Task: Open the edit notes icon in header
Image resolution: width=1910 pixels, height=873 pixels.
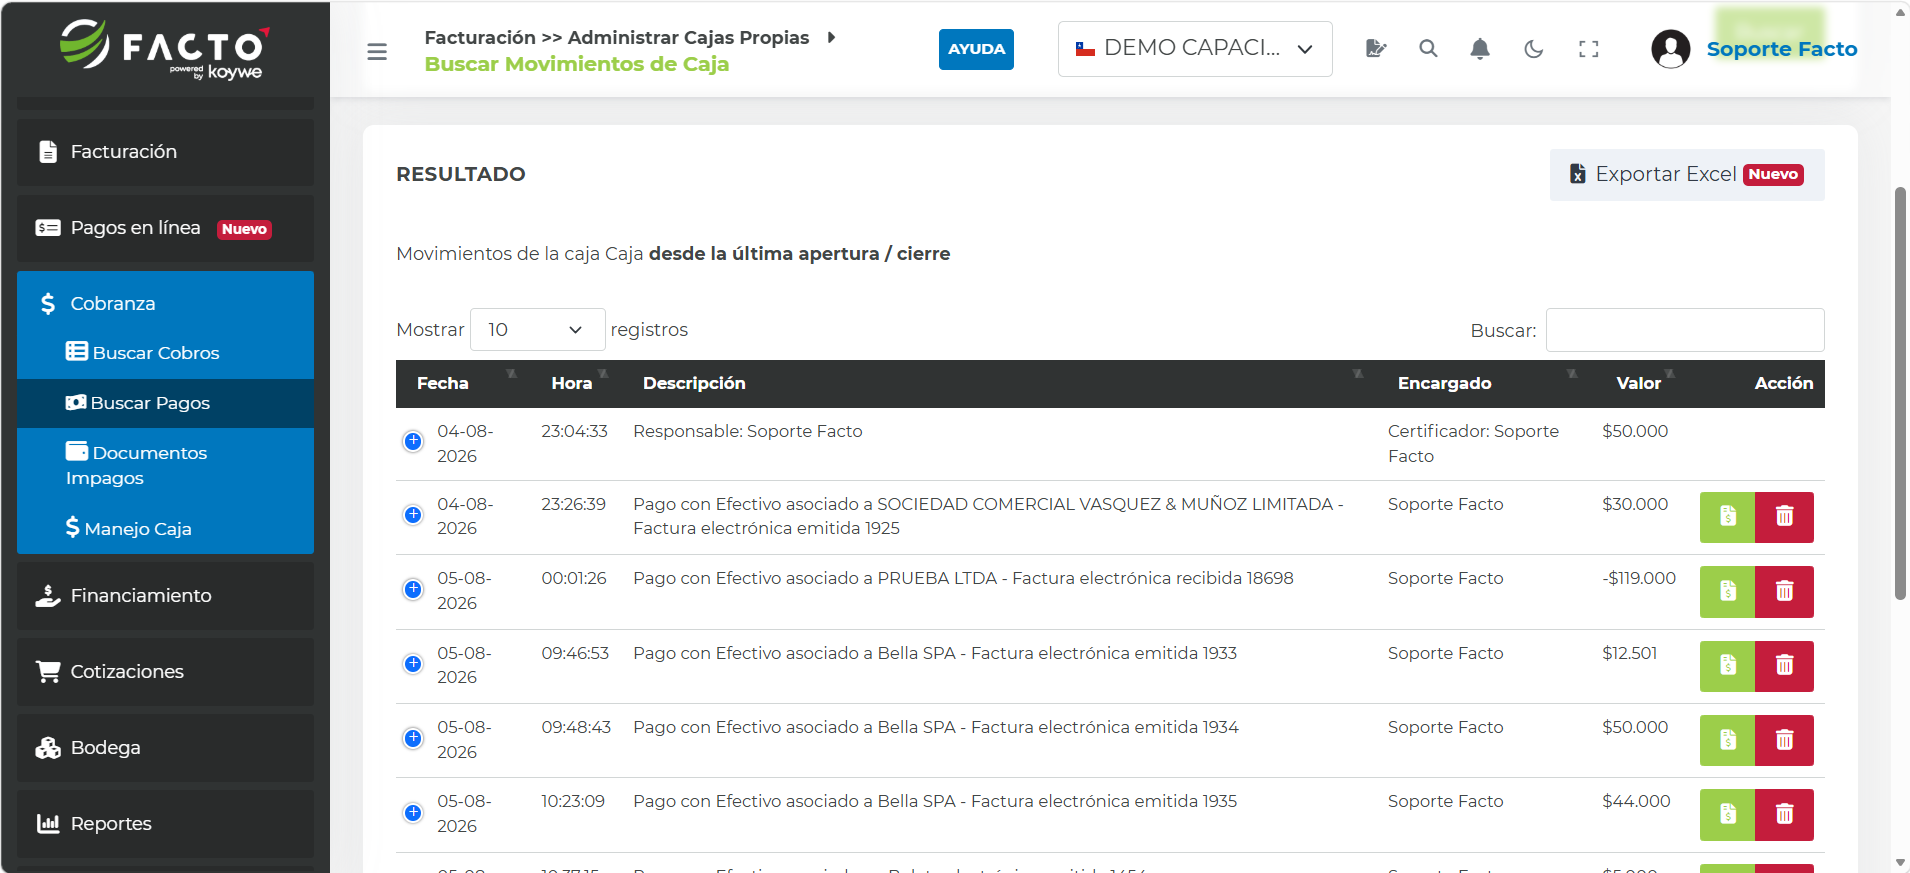Action: pyautogui.click(x=1376, y=49)
